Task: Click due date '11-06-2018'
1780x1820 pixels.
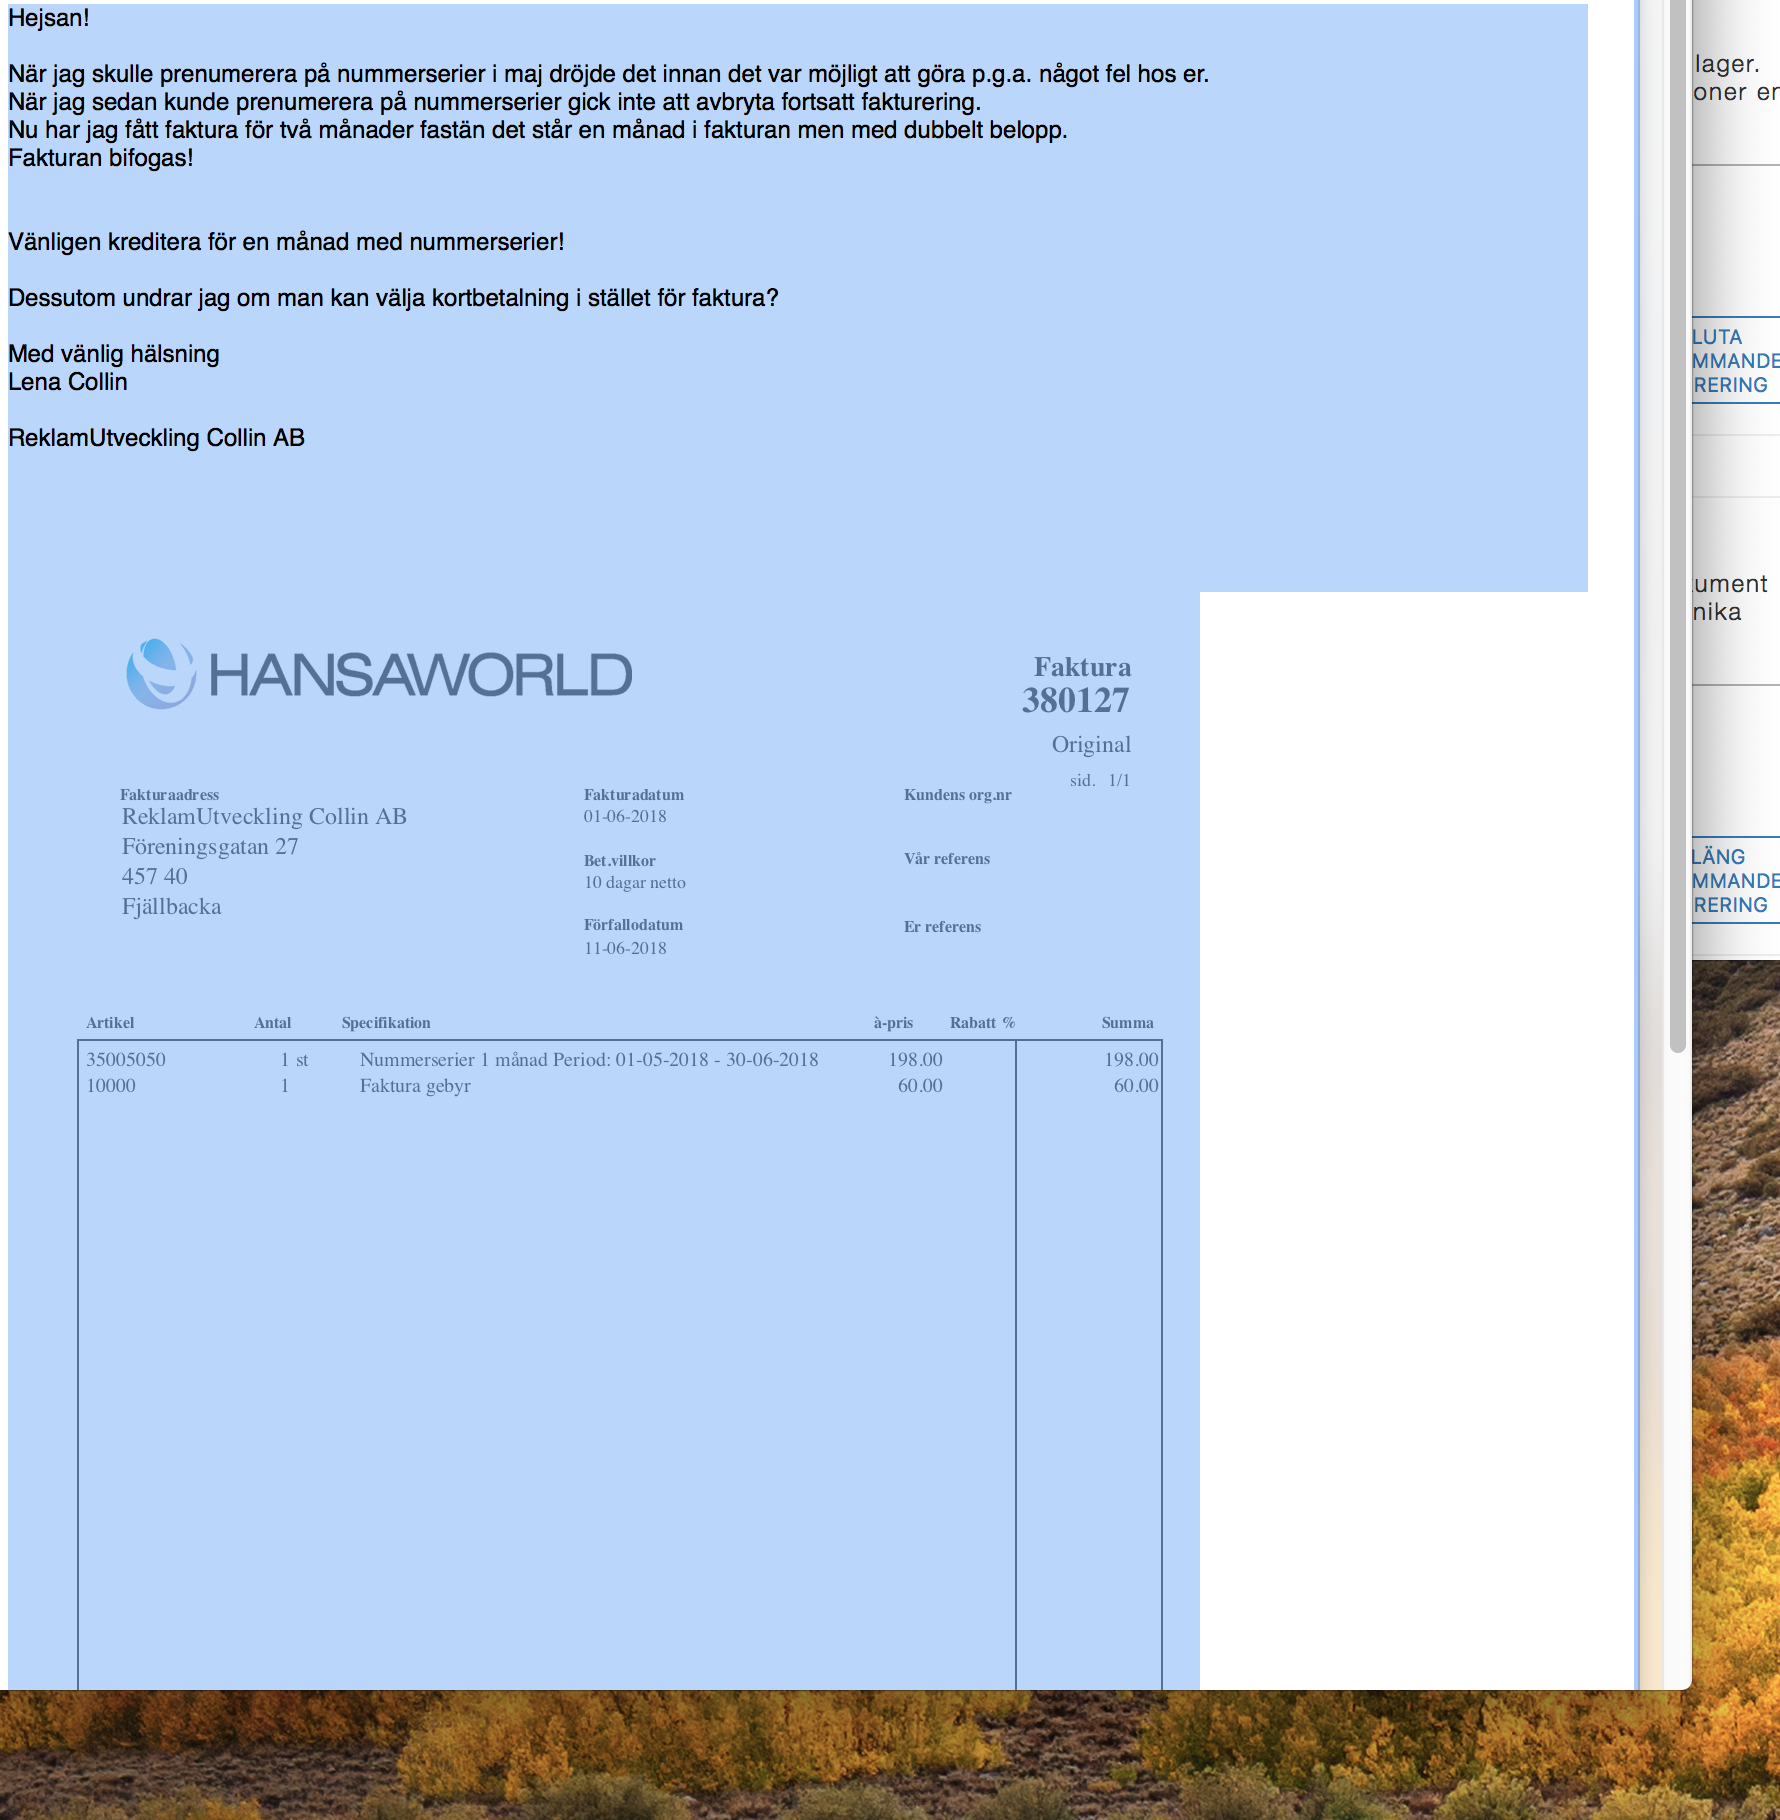Action: (625, 948)
